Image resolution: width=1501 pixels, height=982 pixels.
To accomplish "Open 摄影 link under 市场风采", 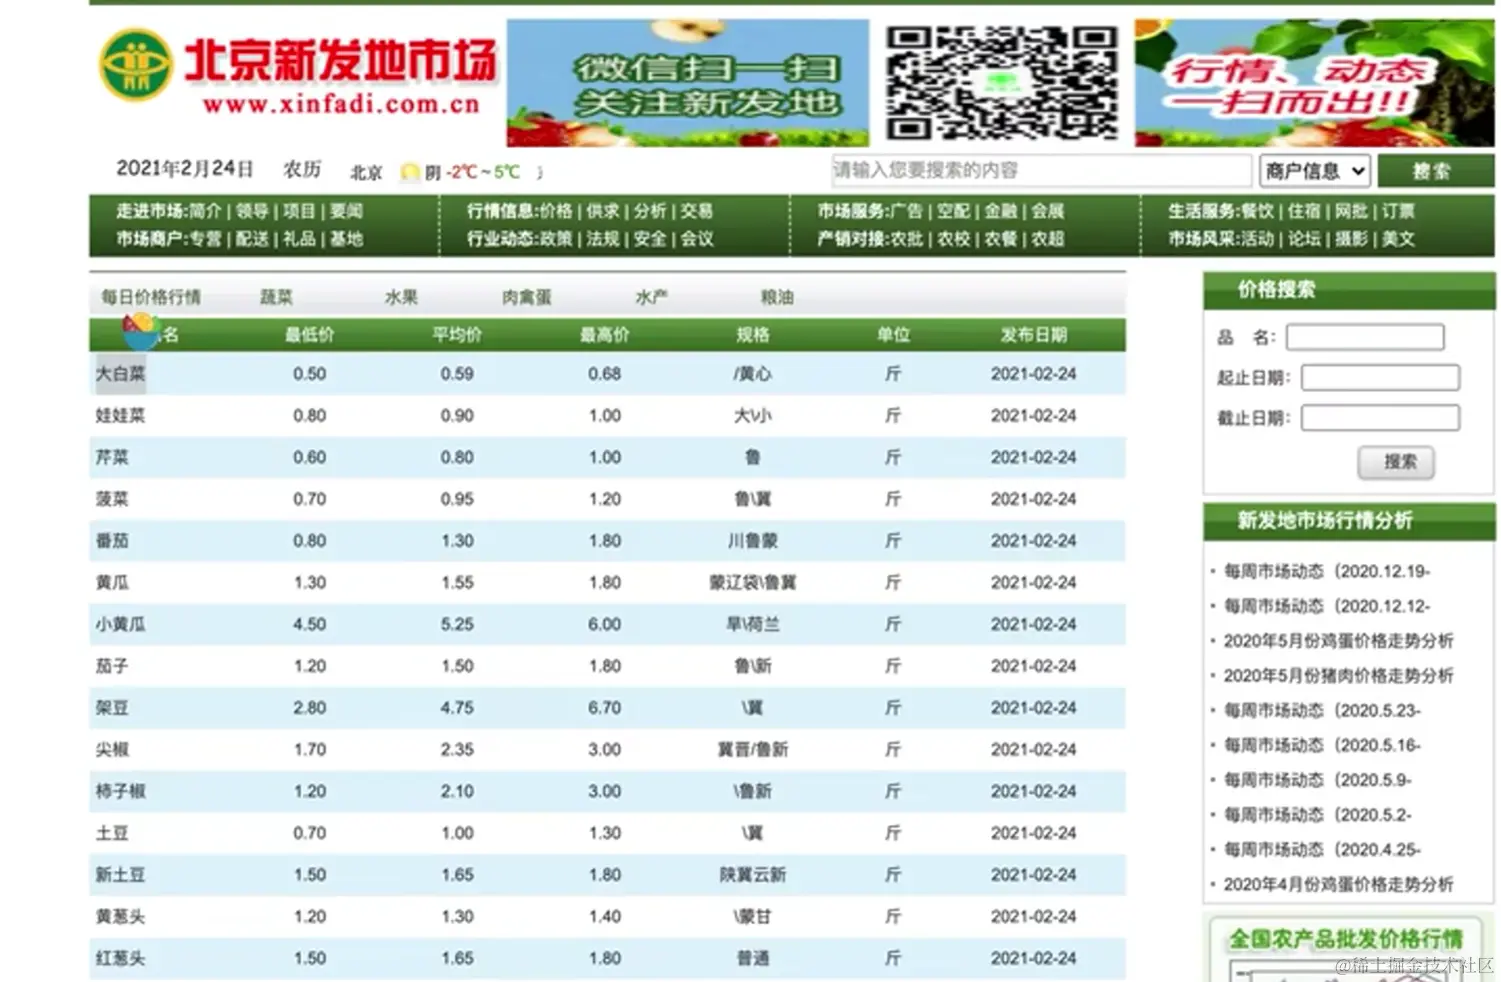I will [x=1352, y=239].
